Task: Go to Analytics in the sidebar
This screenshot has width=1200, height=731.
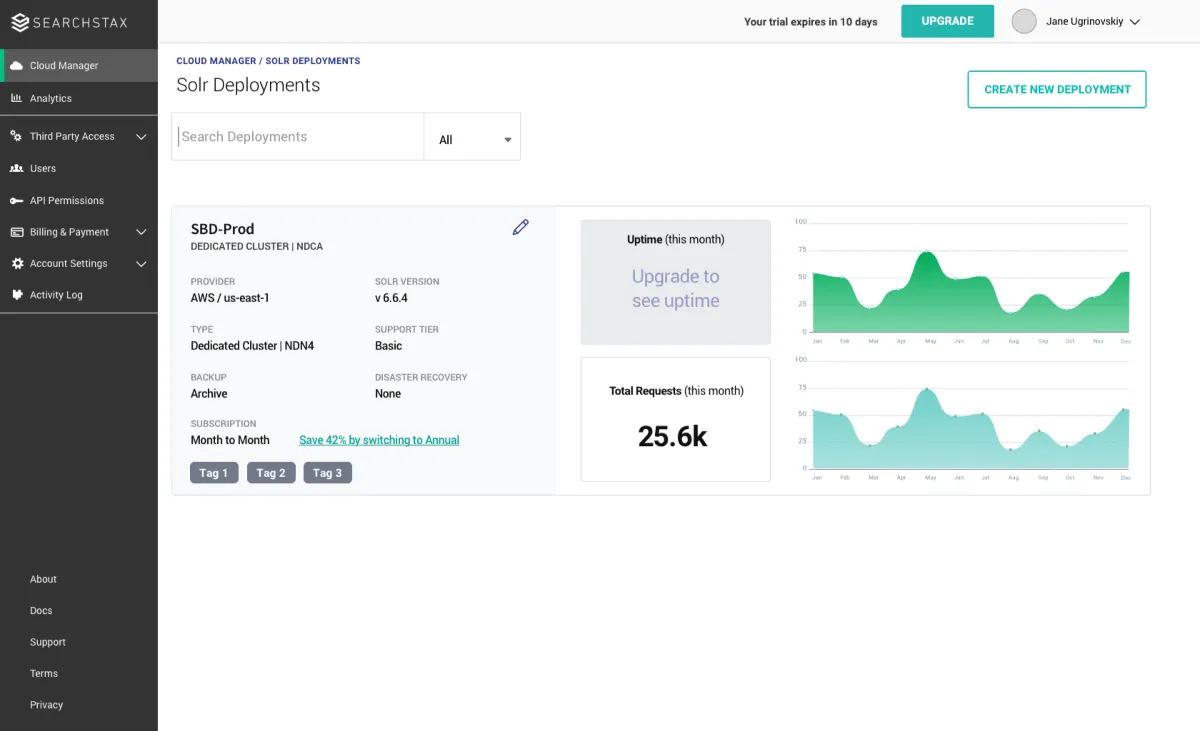Action: pyautogui.click(x=79, y=98)
